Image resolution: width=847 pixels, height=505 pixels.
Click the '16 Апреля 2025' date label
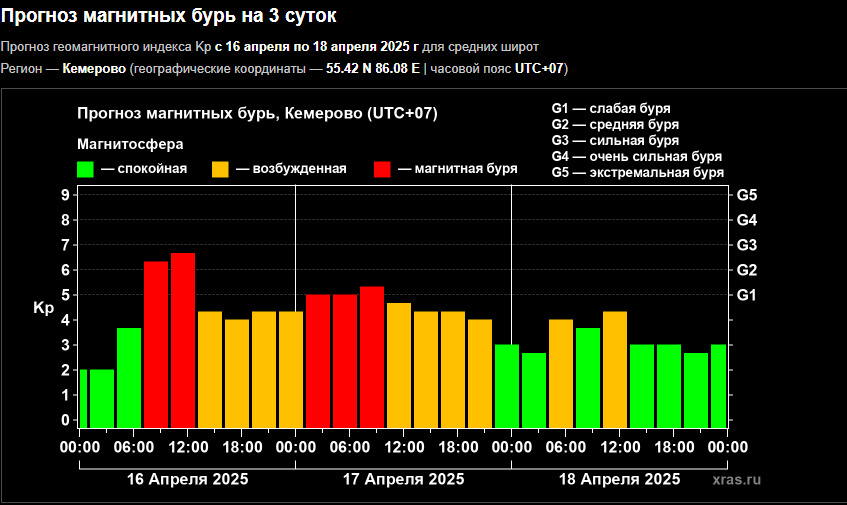pyautogui.click(x=187, y=480)
